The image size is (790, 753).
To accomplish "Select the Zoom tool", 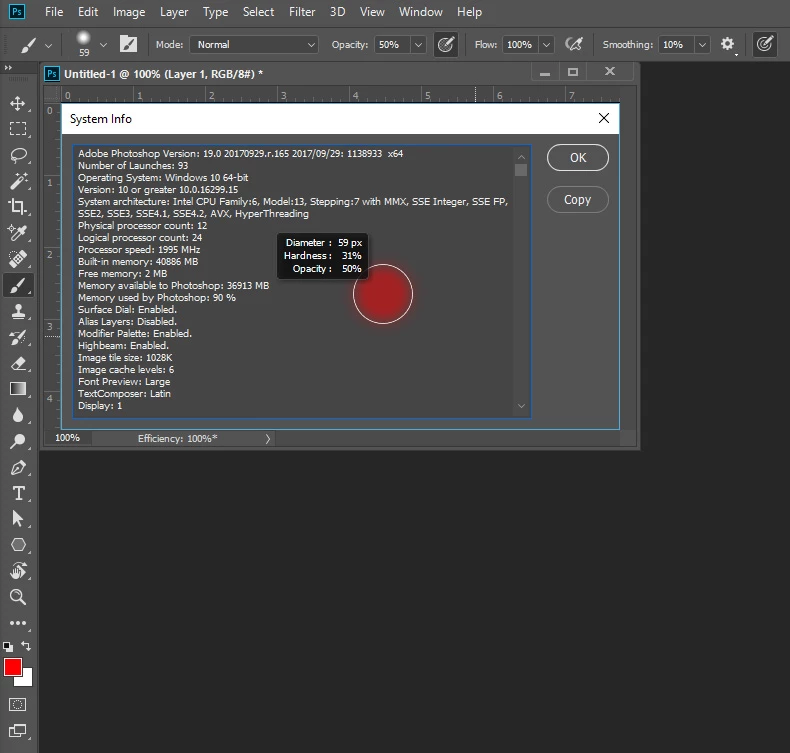I will pos(18,597).
